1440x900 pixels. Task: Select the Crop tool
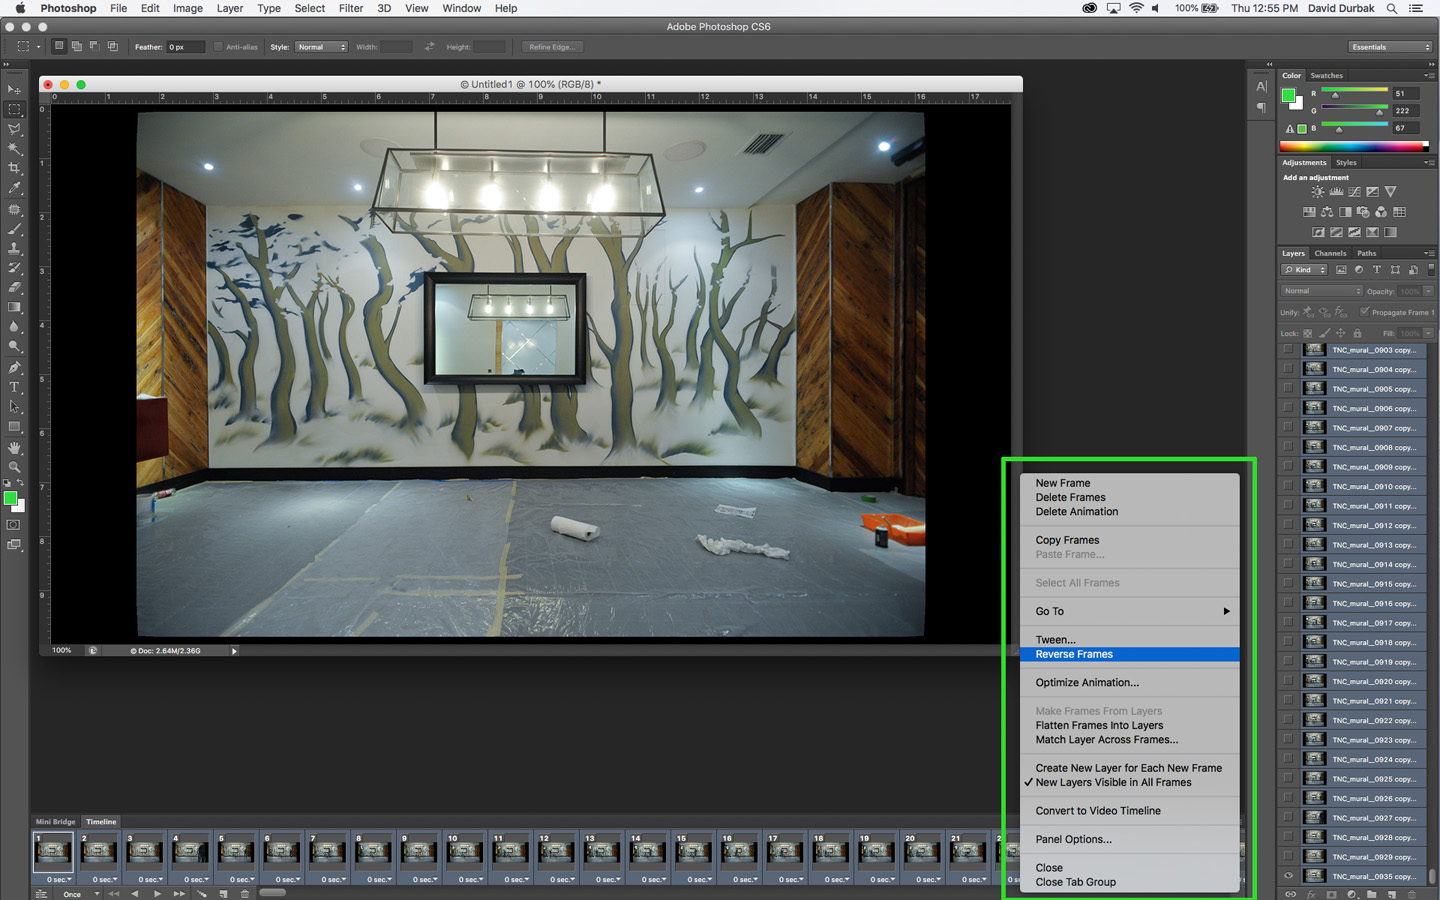coord(14,168)
